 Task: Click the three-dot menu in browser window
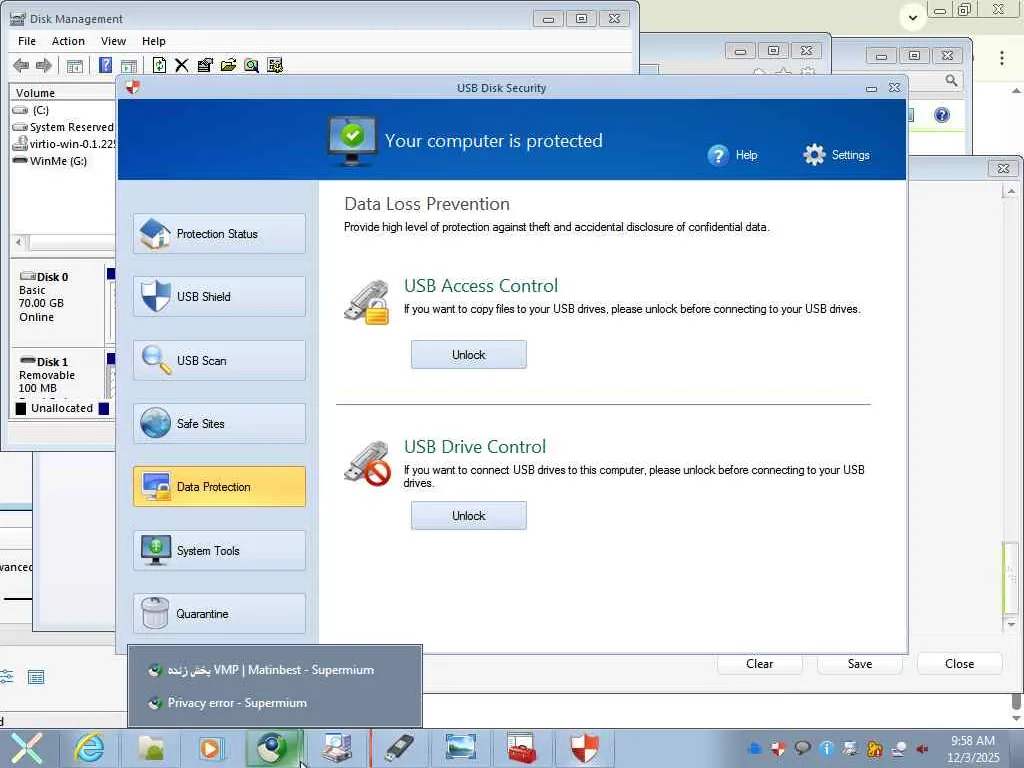pyautogui.click(x=1002, y=57)
